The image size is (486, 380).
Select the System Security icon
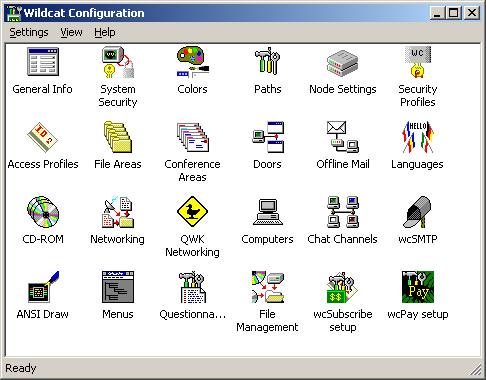click(118, 62)
